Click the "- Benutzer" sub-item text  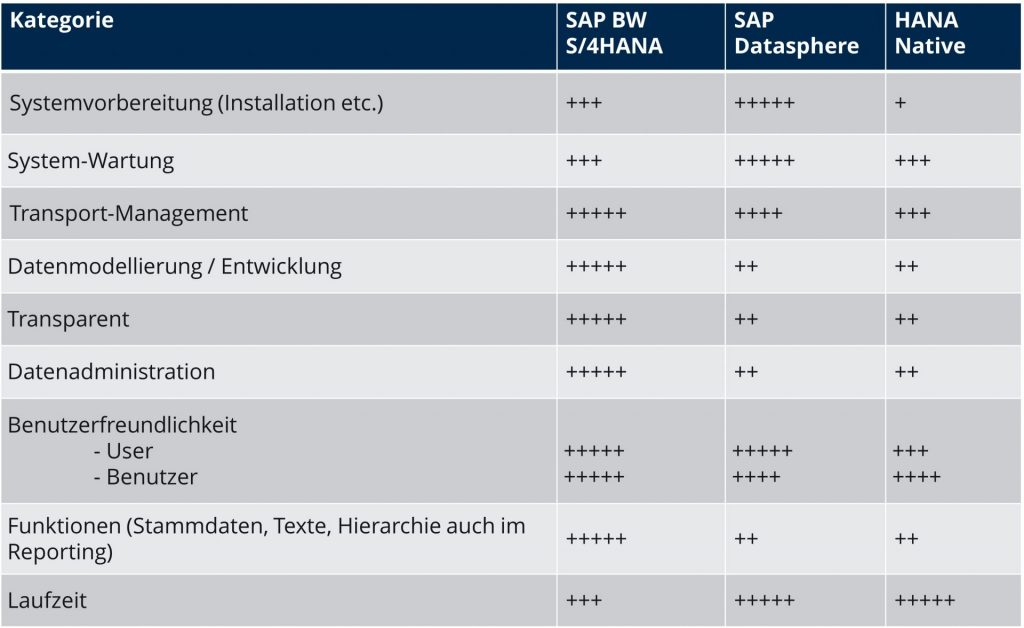[145, 477]
